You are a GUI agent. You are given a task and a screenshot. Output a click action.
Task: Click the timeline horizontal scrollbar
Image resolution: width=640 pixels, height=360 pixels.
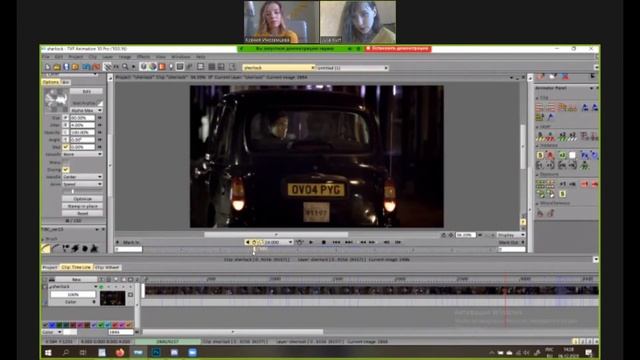(x=233, y=332)
